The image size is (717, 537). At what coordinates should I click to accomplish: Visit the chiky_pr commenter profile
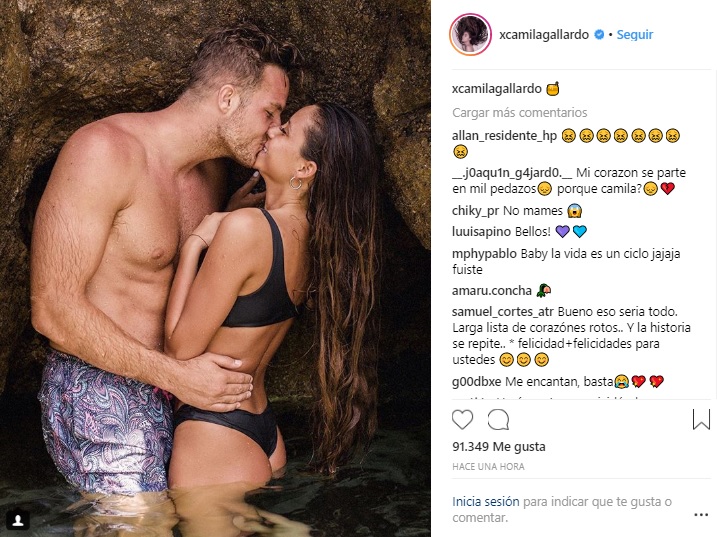(476, 211)
